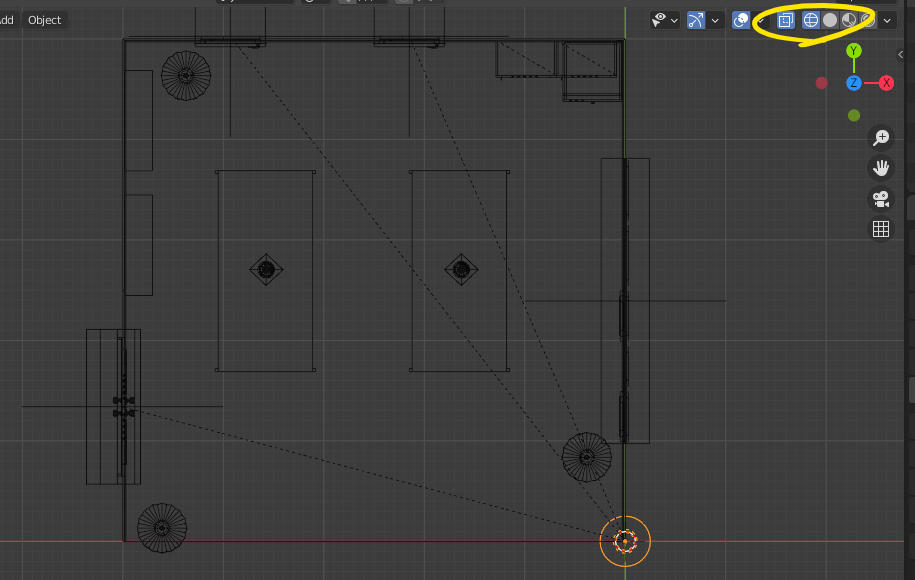Switch to rendered viewport shading
This screenshot has height=580, width=915.
click(x=868, y=20)
